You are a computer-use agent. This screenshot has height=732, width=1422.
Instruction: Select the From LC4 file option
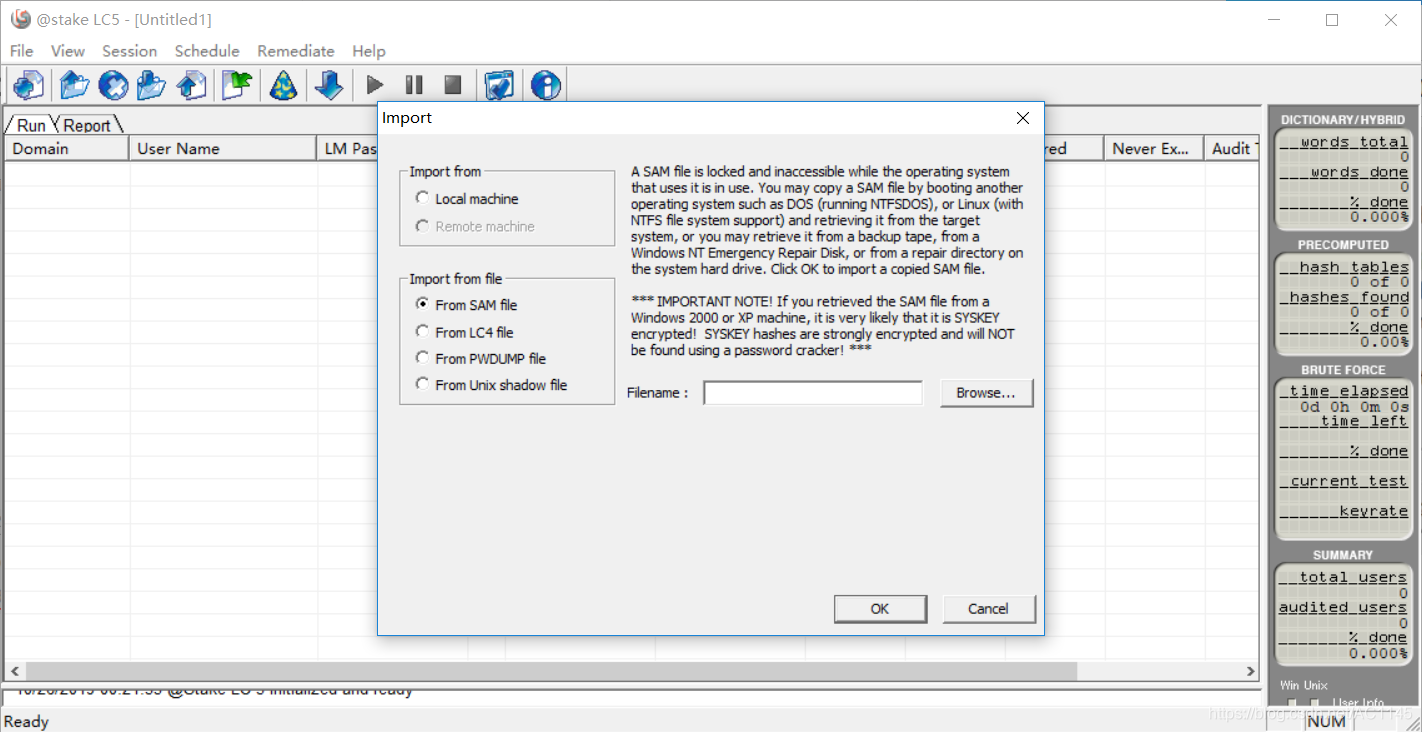tap(422, 331)
